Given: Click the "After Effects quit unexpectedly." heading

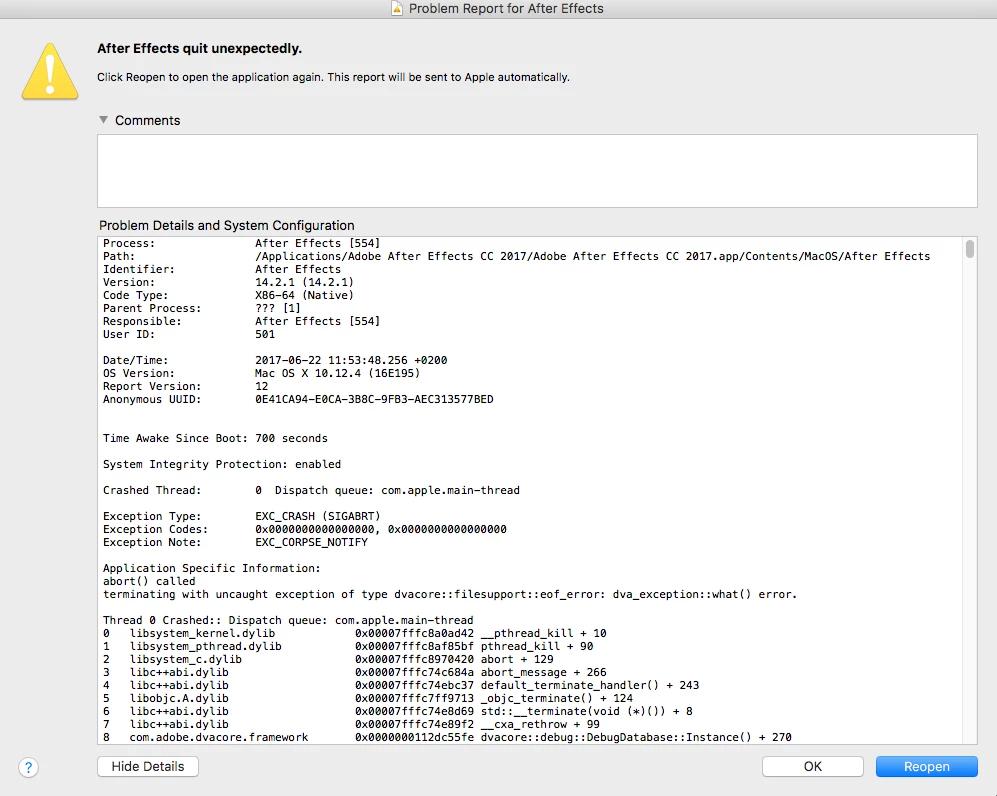Looking at the screenshot, I should click(x=199, y=48).
